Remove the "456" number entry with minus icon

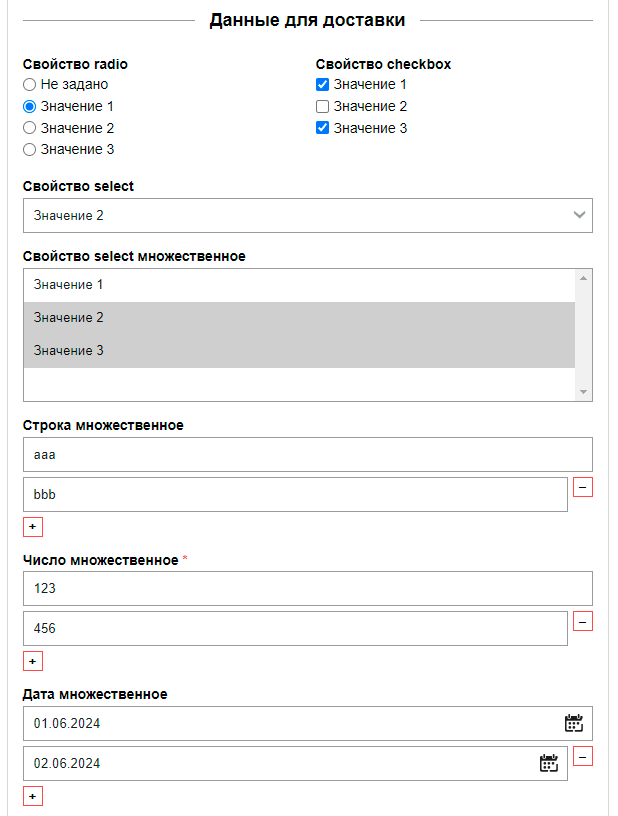coord(584,621)
